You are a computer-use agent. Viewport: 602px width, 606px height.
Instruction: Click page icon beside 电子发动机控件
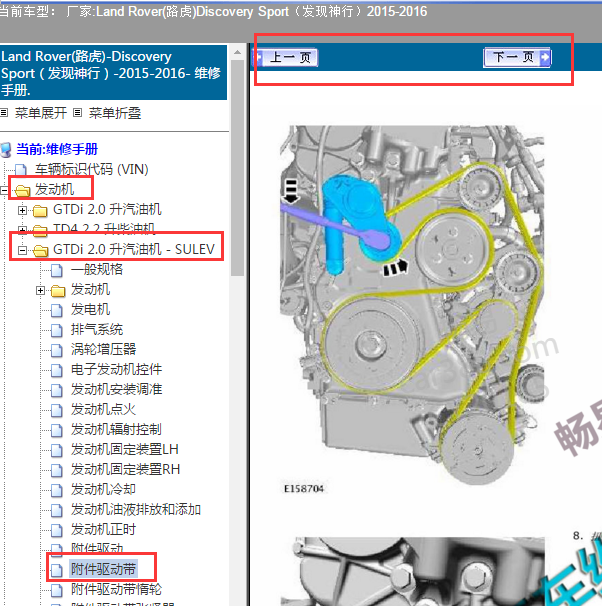click(57, 370)
